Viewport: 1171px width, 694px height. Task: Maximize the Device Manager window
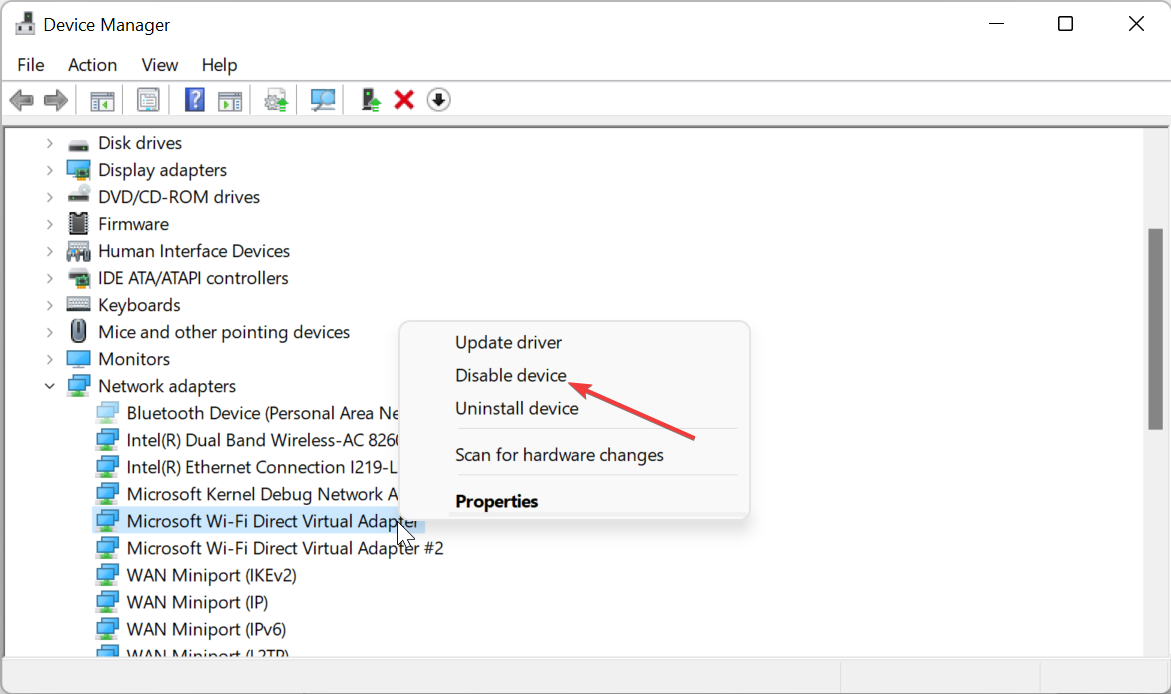point(1066,24)
